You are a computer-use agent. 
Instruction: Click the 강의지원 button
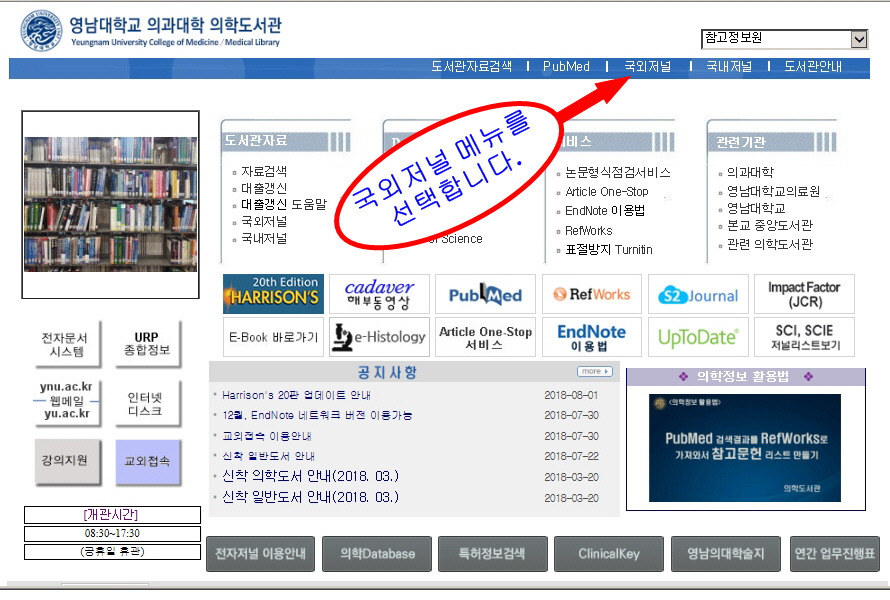pyautogui.click(x=68, y=461)
